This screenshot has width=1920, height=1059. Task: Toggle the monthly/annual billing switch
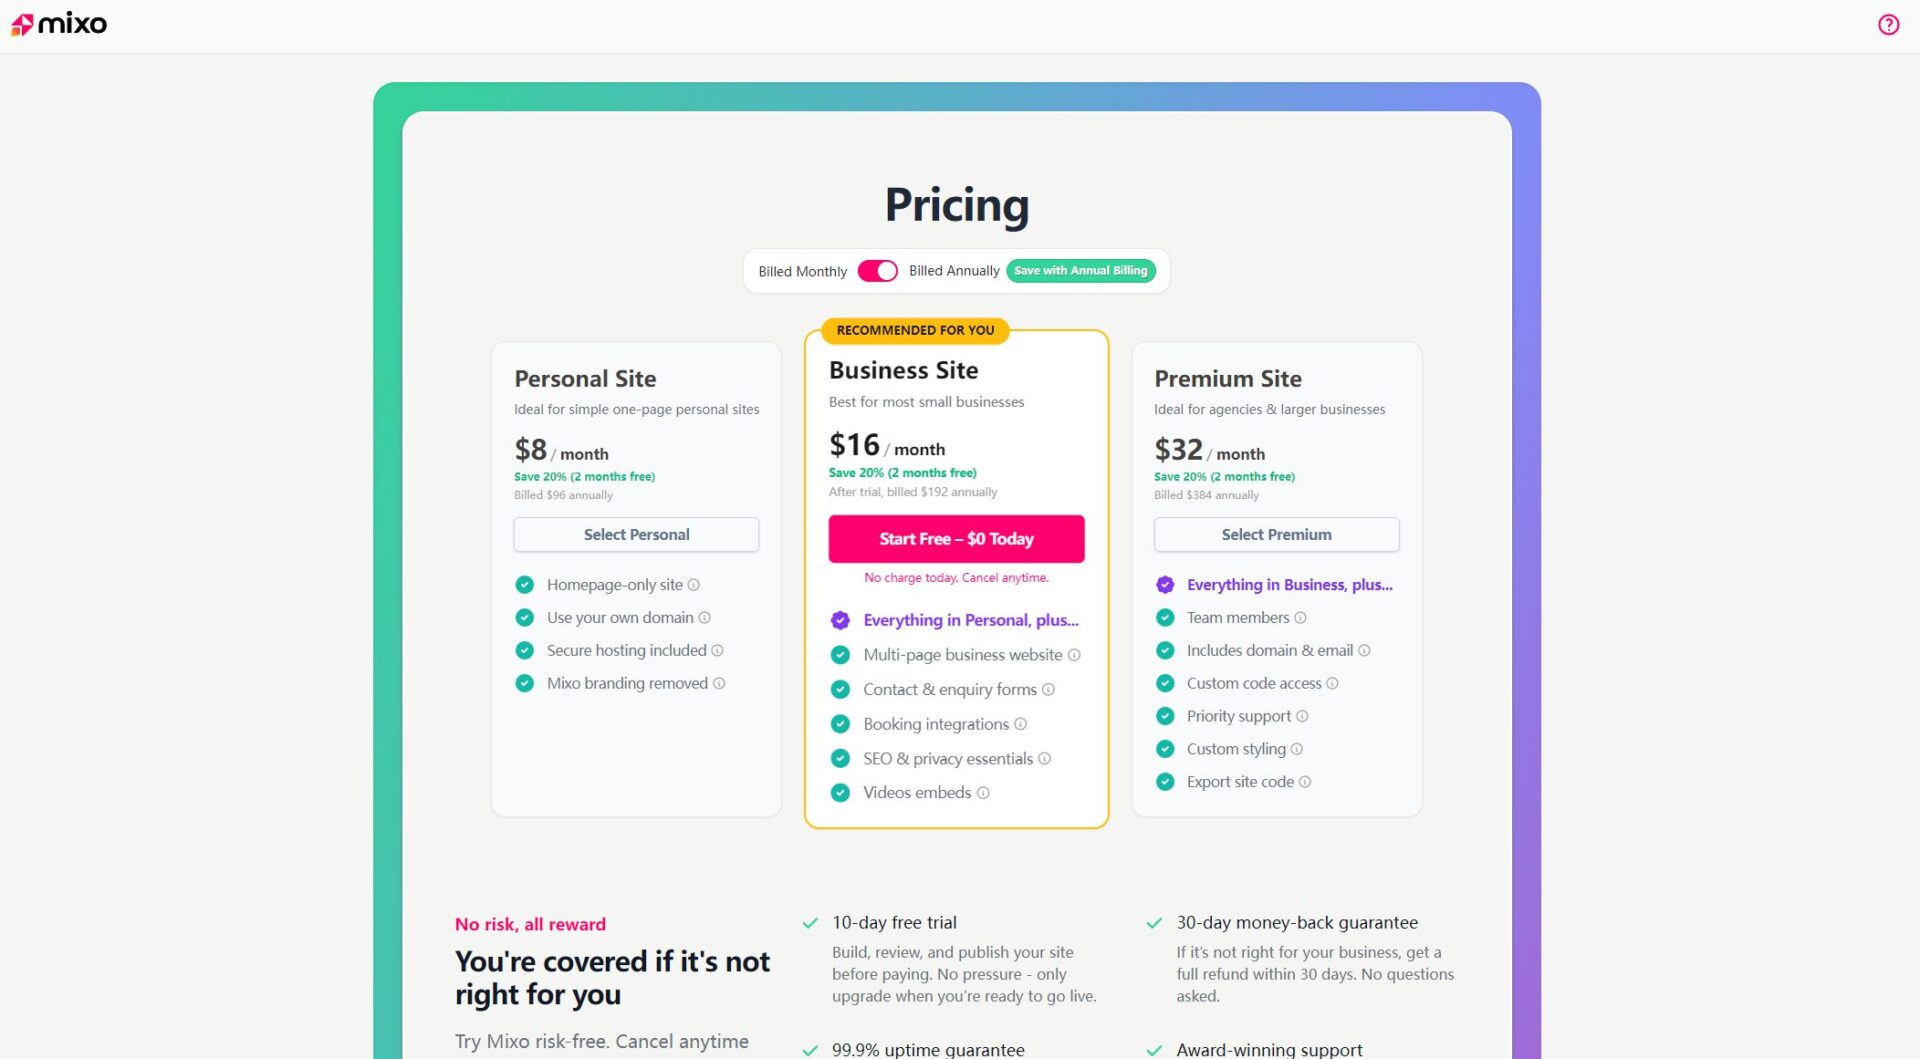(x=877, y=271)
